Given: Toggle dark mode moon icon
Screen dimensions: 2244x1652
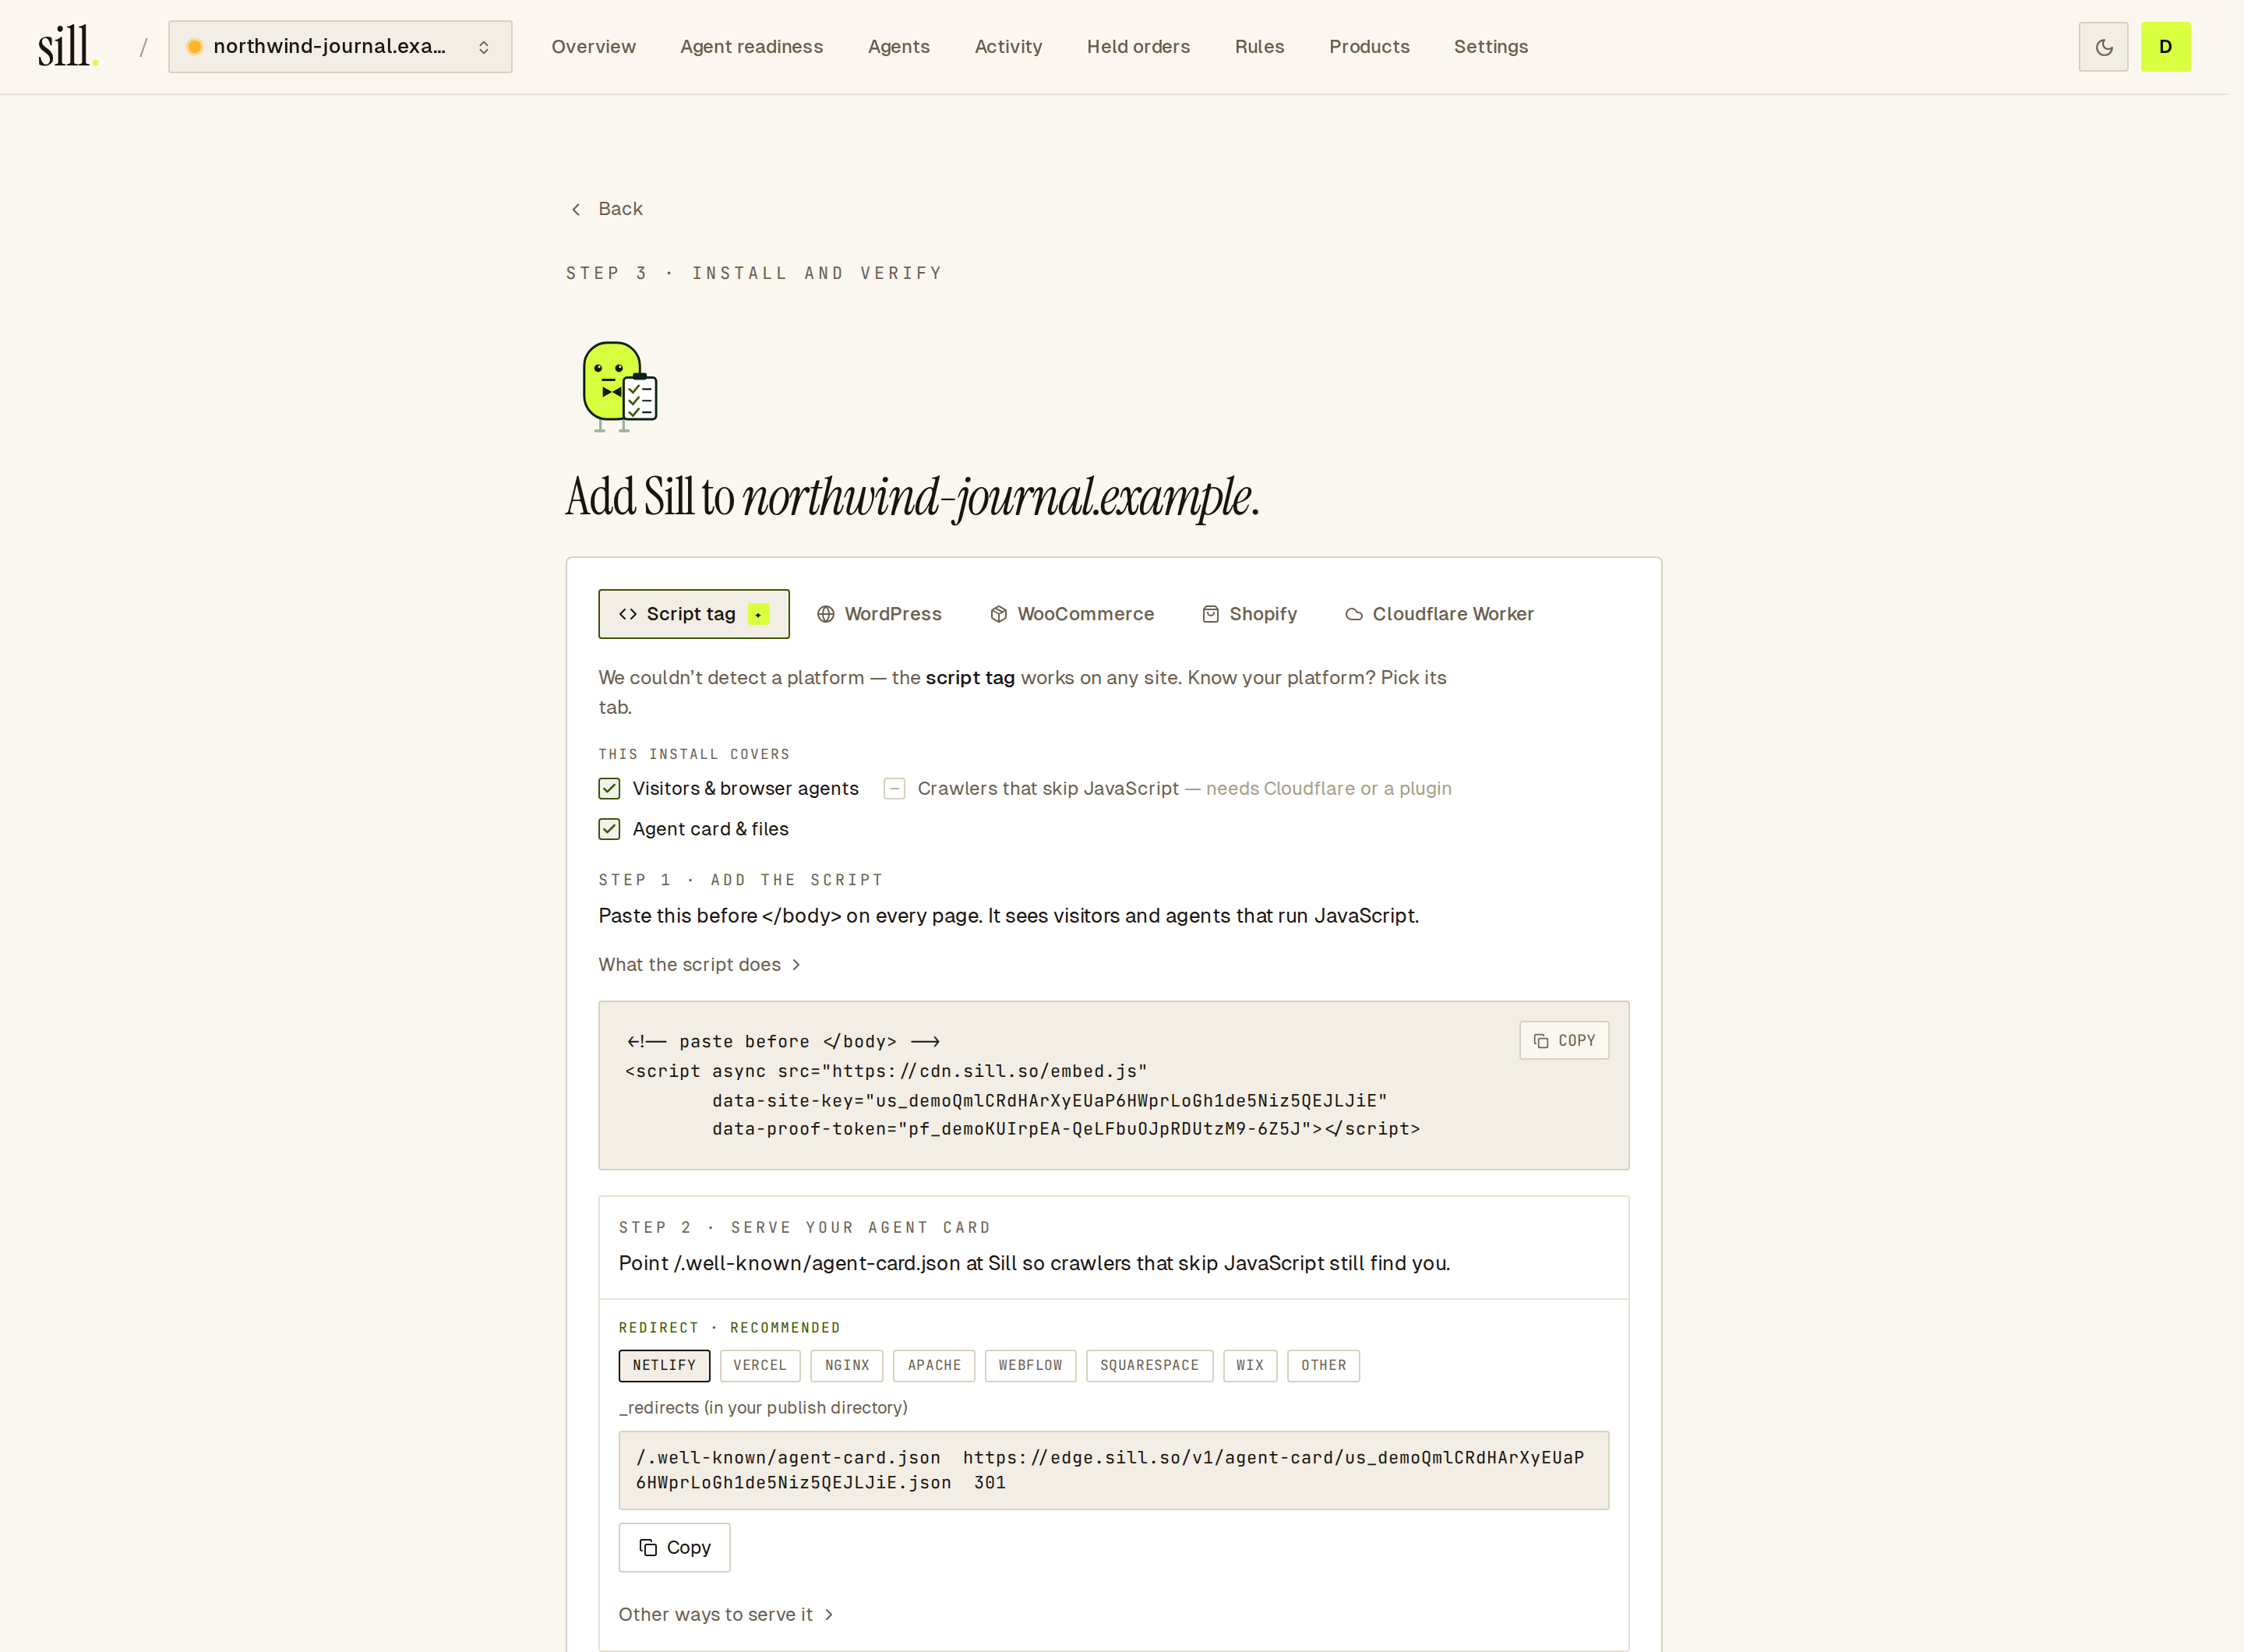Looking at the screenshot, I should coord(2103,47).
